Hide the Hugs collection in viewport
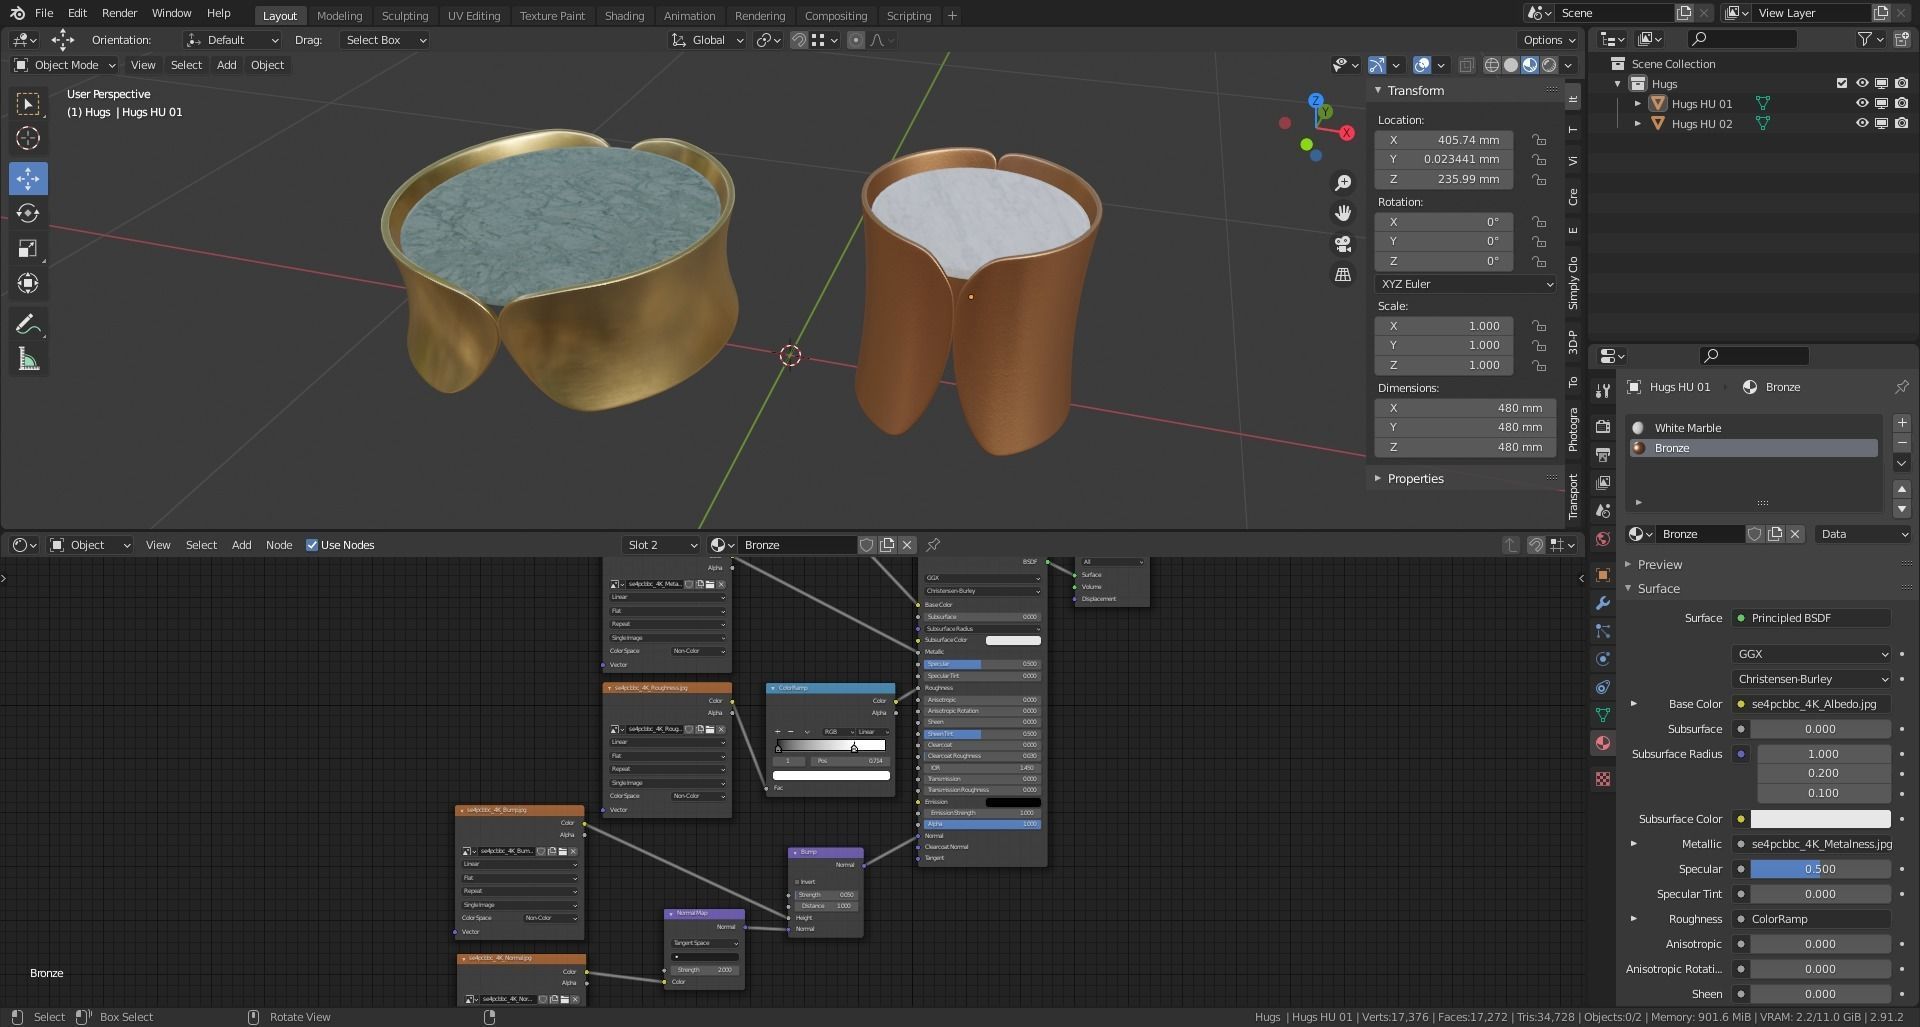Image resolution: width=1920 pixels, height=1027 pixels. (1862, 83)
